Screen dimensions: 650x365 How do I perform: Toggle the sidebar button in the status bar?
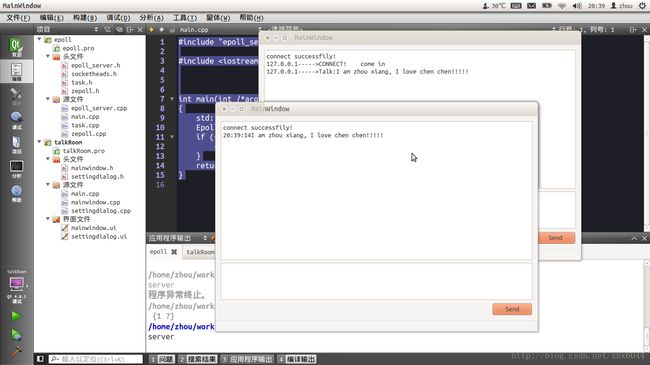point(40,359)
